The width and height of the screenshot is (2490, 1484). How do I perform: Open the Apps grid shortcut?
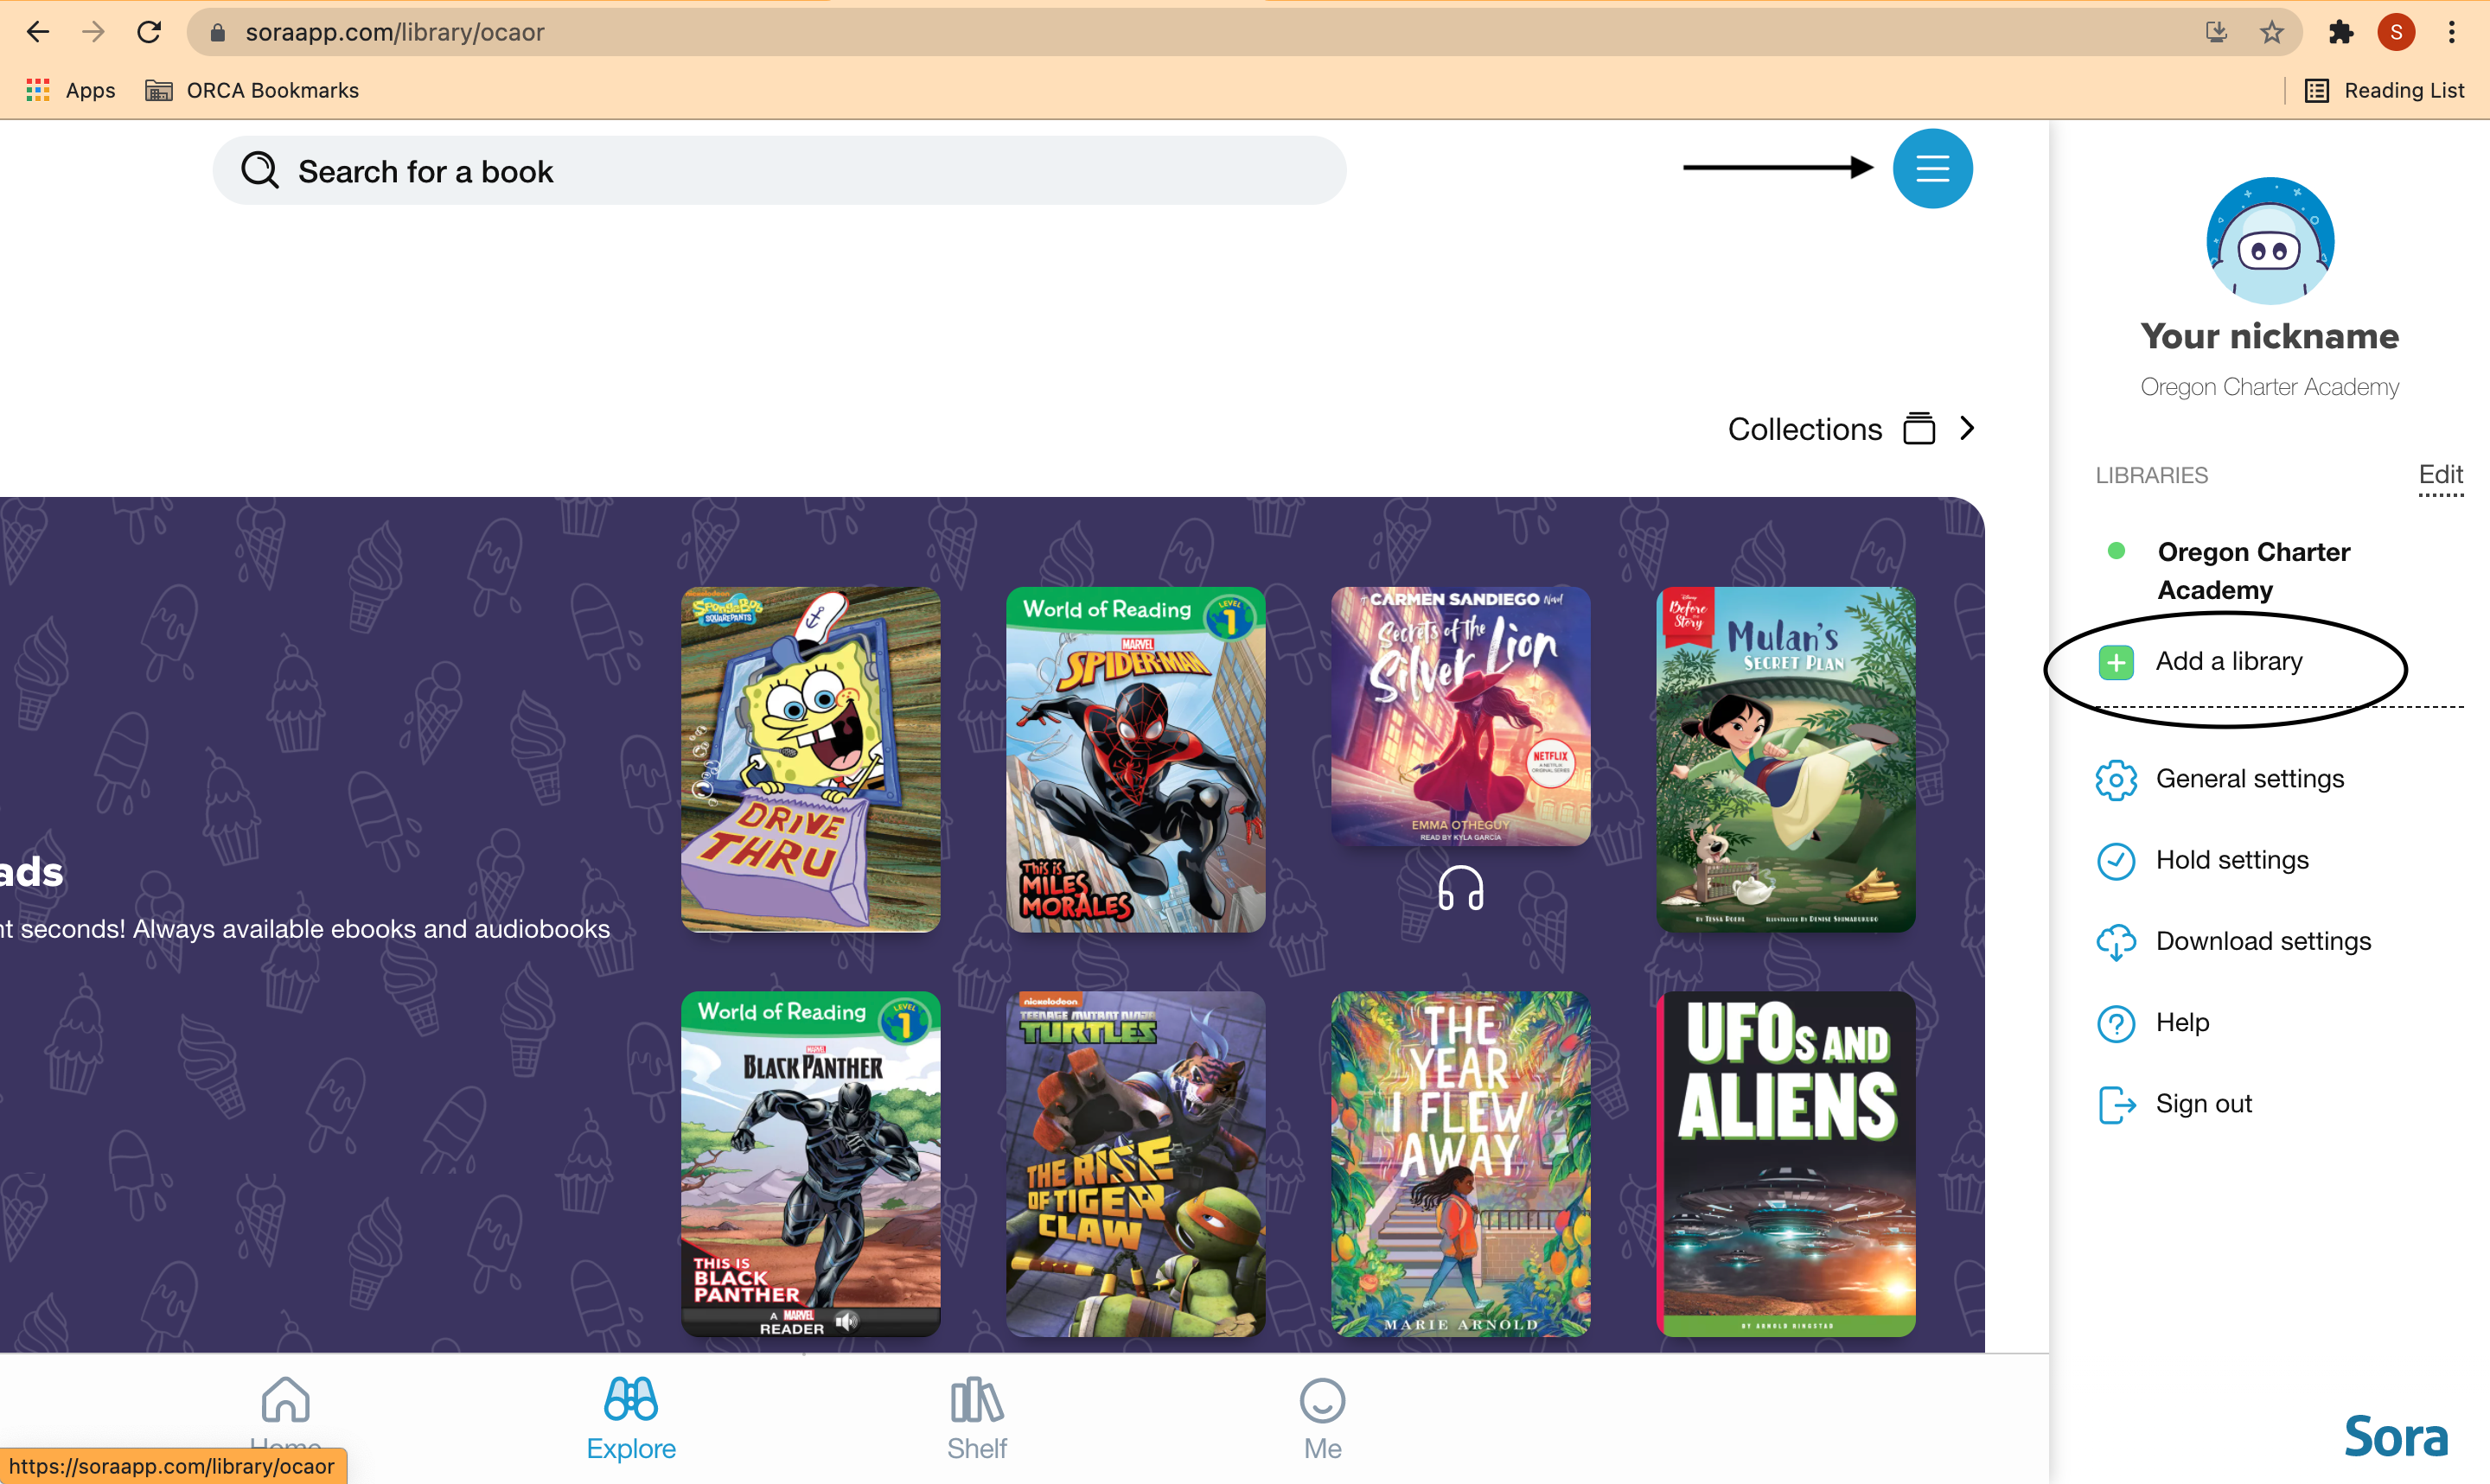[x=70, y=90]
